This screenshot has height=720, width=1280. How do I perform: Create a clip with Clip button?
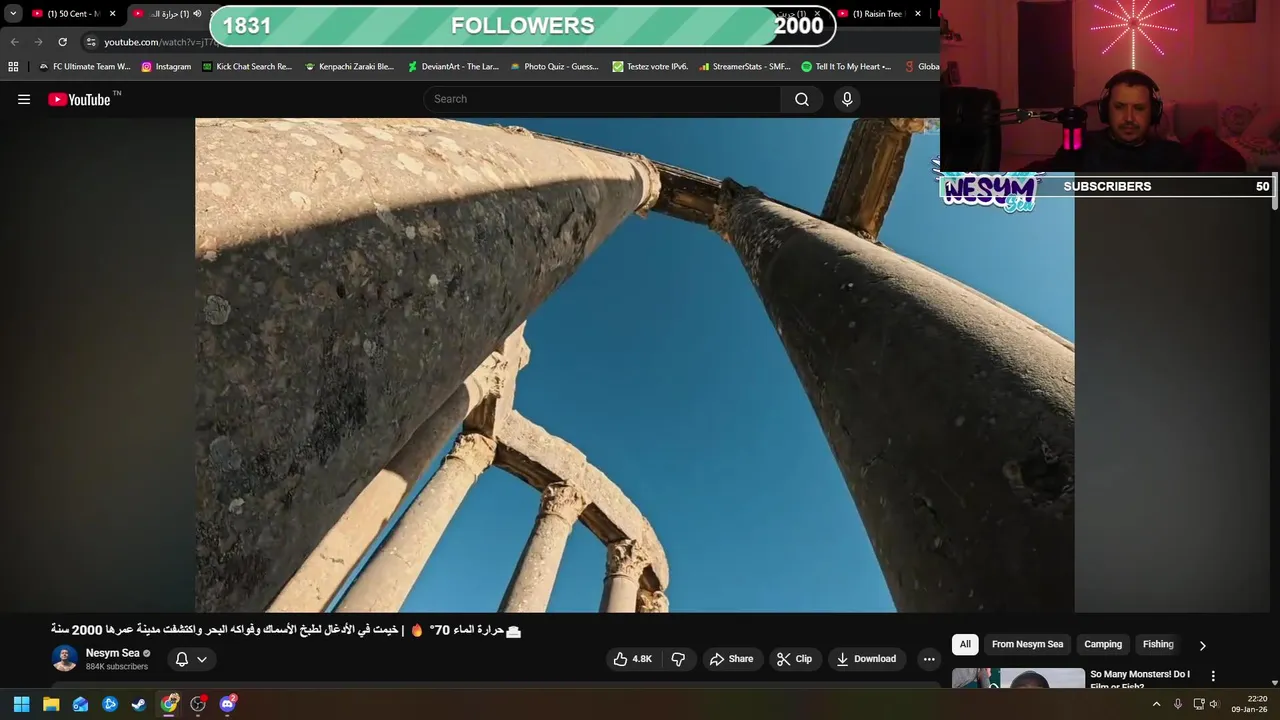tap(794, 659)
